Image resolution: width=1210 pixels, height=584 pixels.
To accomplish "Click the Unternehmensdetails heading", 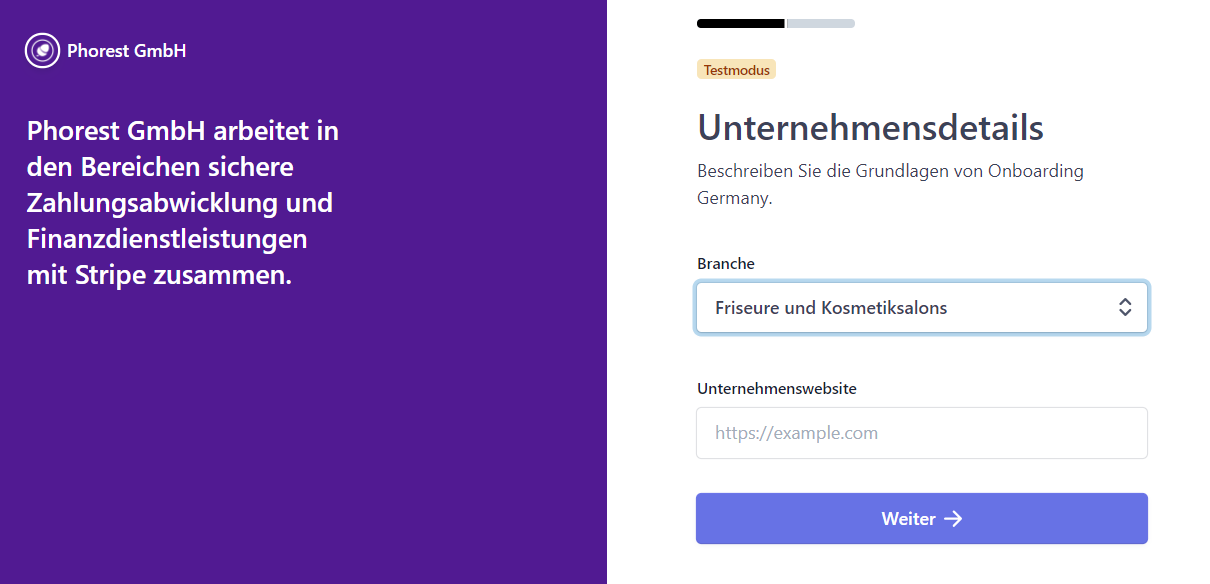I will (x=870, y=128).
